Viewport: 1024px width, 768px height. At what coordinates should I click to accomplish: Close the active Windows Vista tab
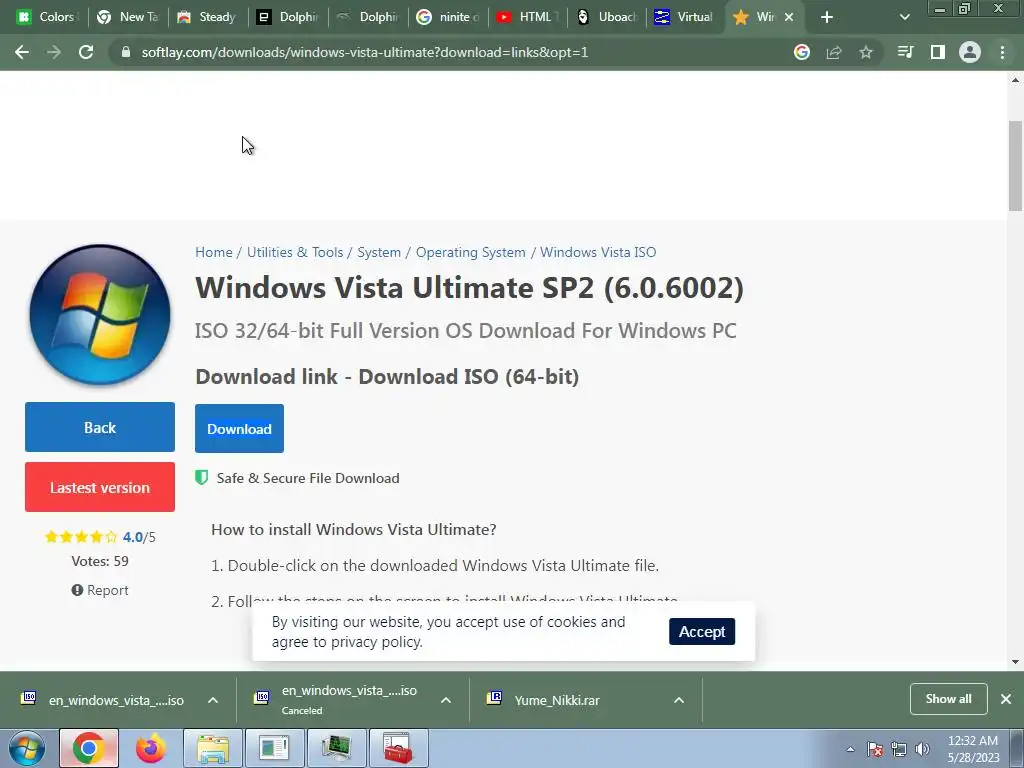789,17
